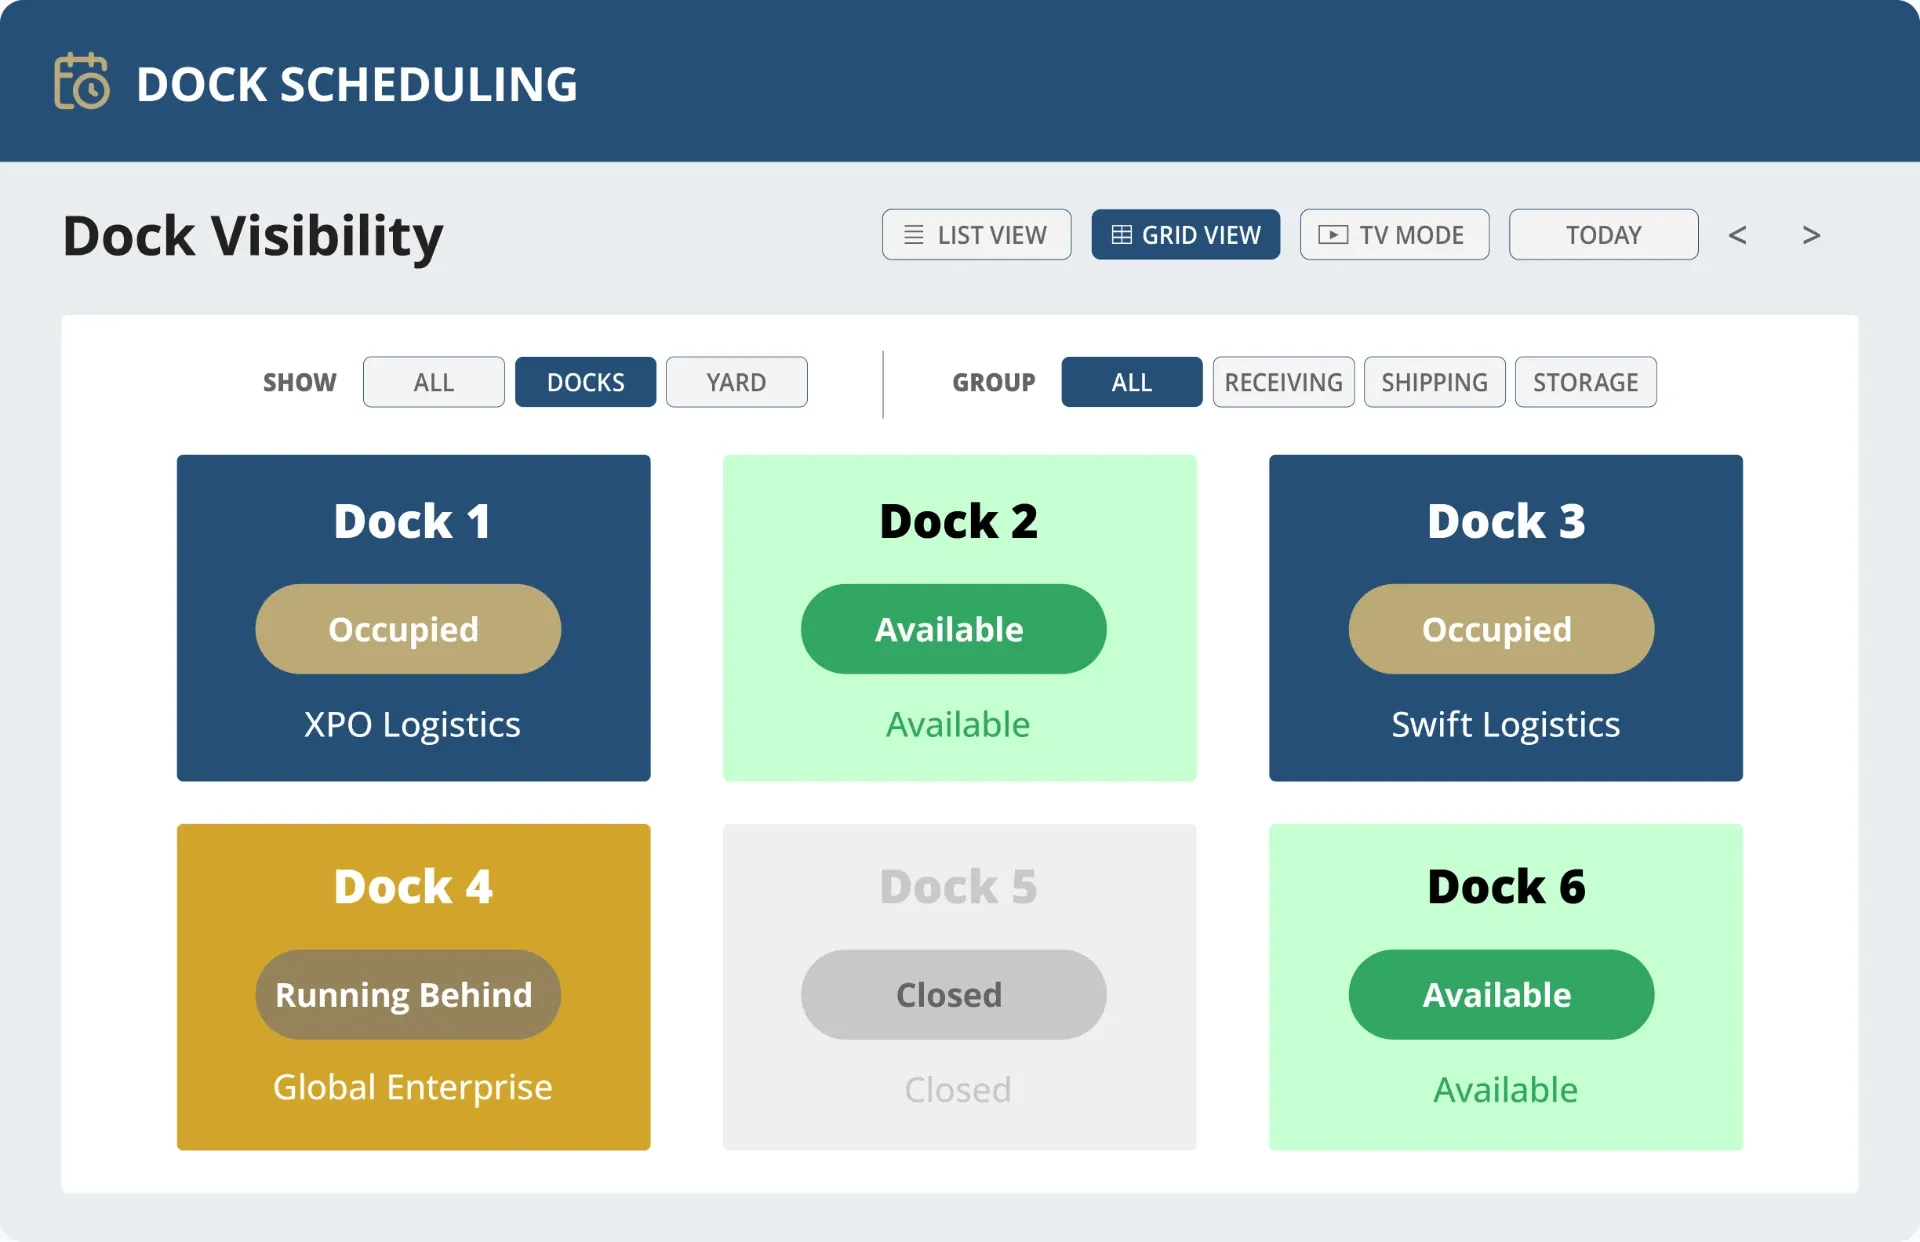Click the Dock Scheduling calendar clock icon
This screenshot has height=1242, width=1920.
(x=81, y=81)
